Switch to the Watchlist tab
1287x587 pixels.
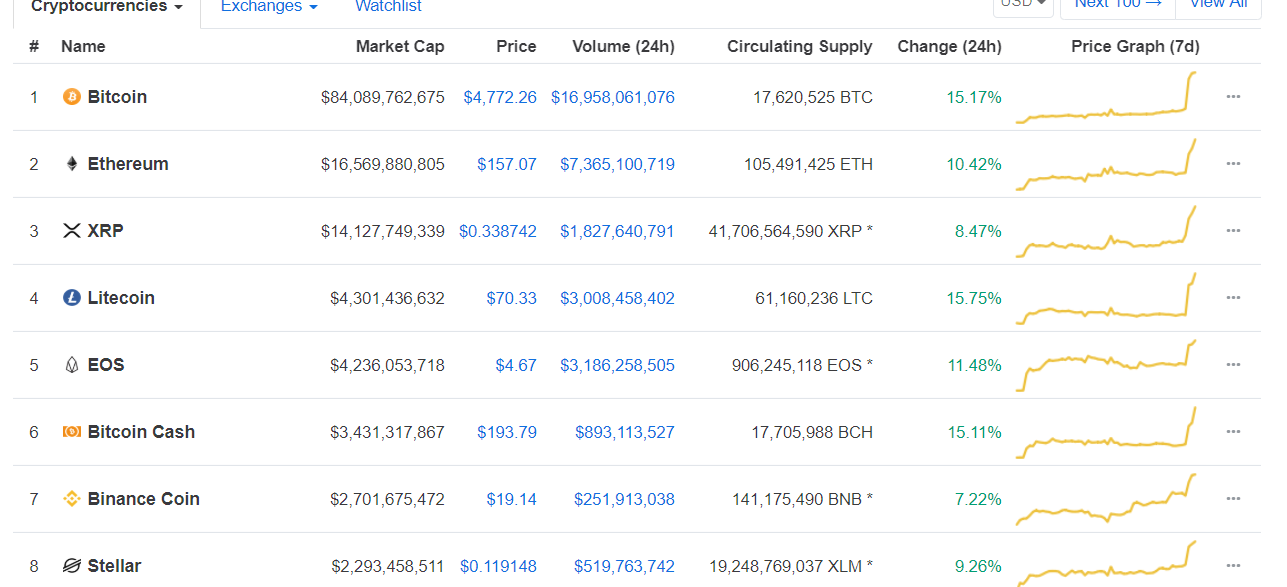point(388,7)
